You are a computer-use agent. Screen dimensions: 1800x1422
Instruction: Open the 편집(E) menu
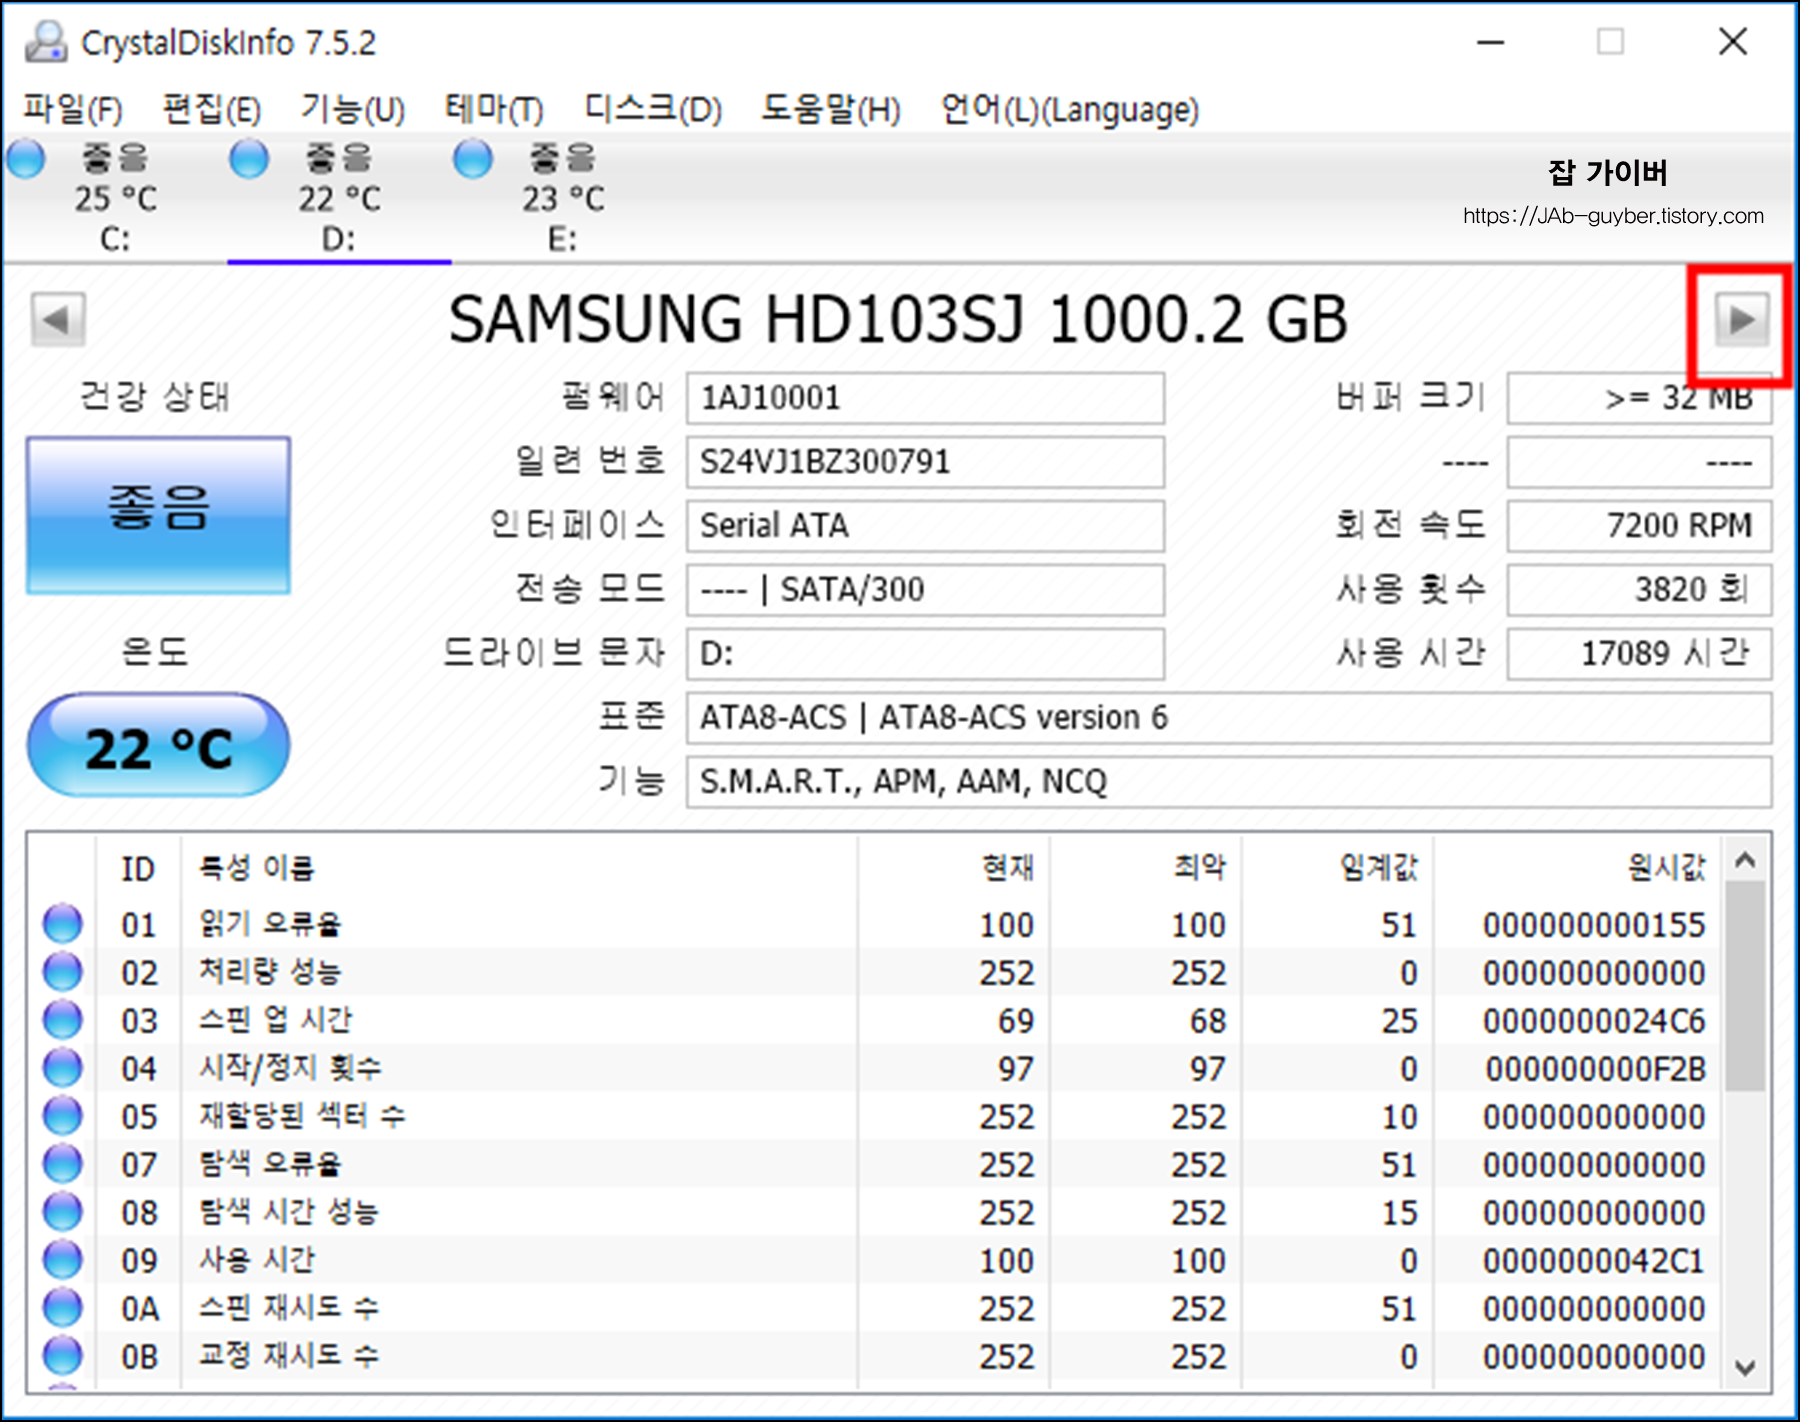coord(212,108)
